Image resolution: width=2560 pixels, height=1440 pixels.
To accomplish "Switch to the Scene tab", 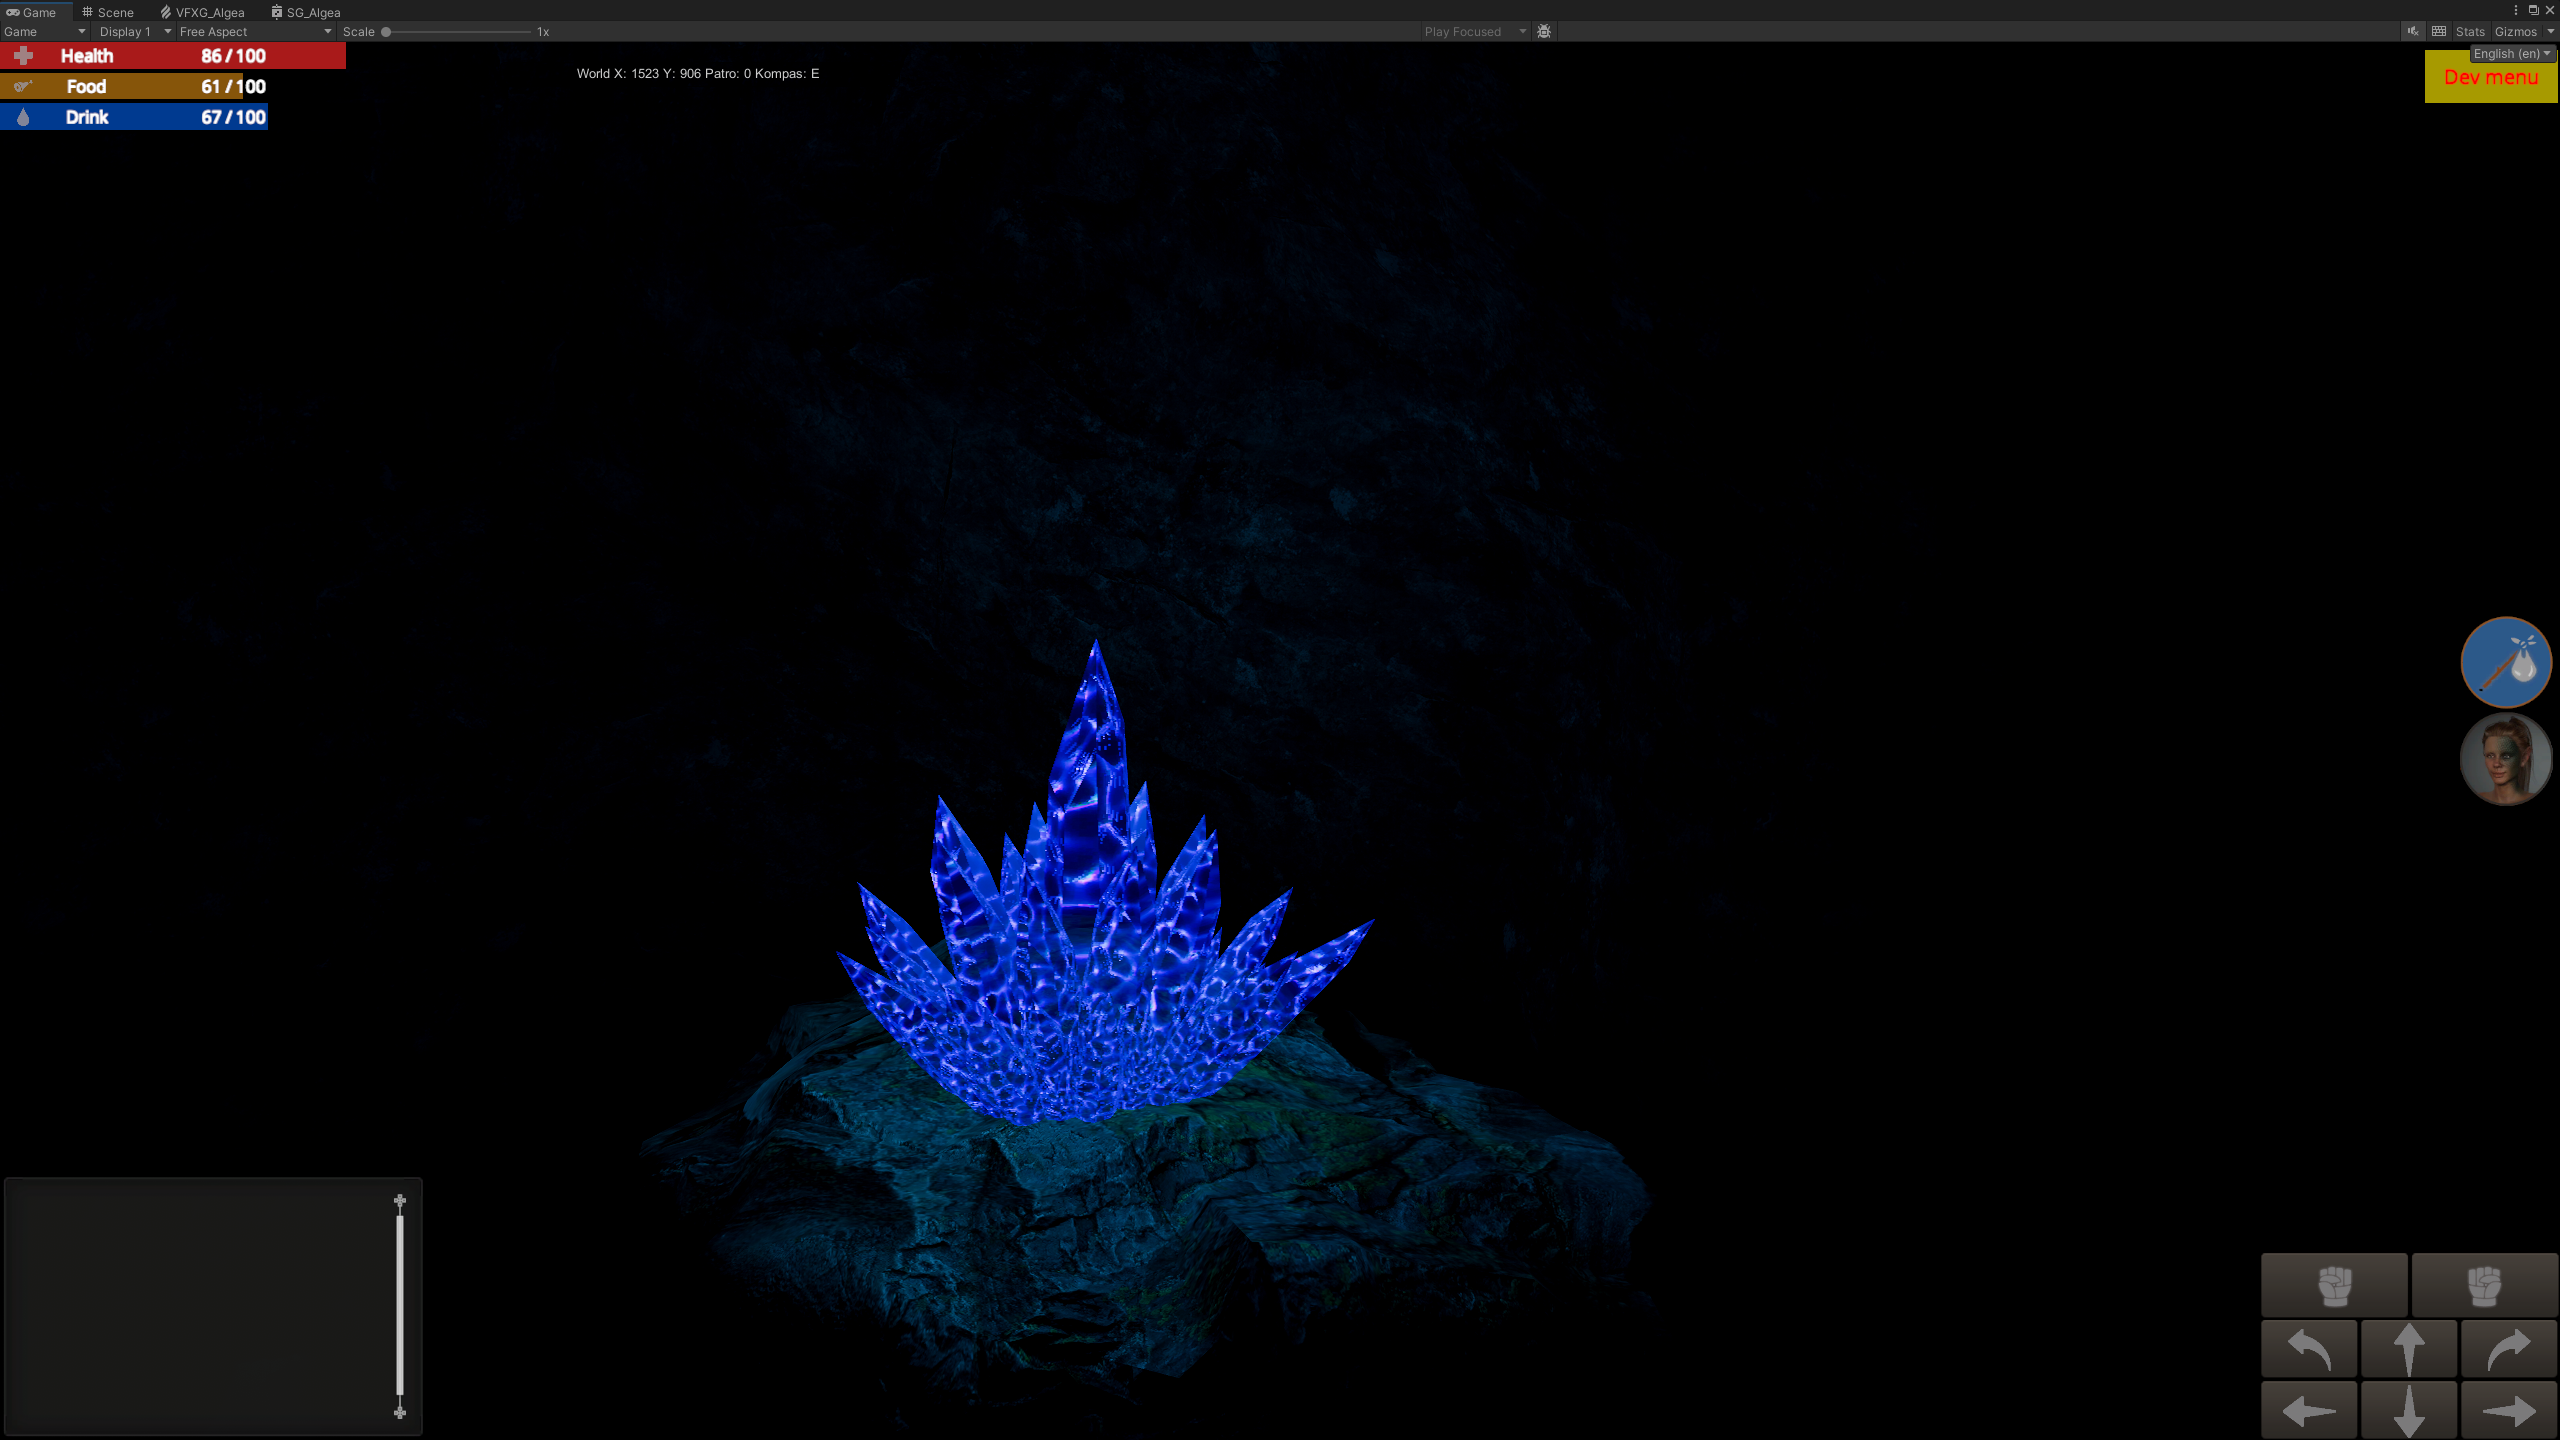I will pos(108,12).
